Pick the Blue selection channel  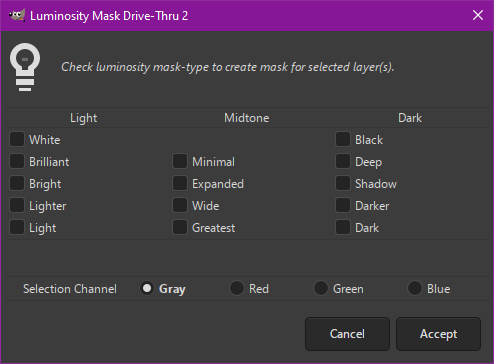[x=415, y=288]
